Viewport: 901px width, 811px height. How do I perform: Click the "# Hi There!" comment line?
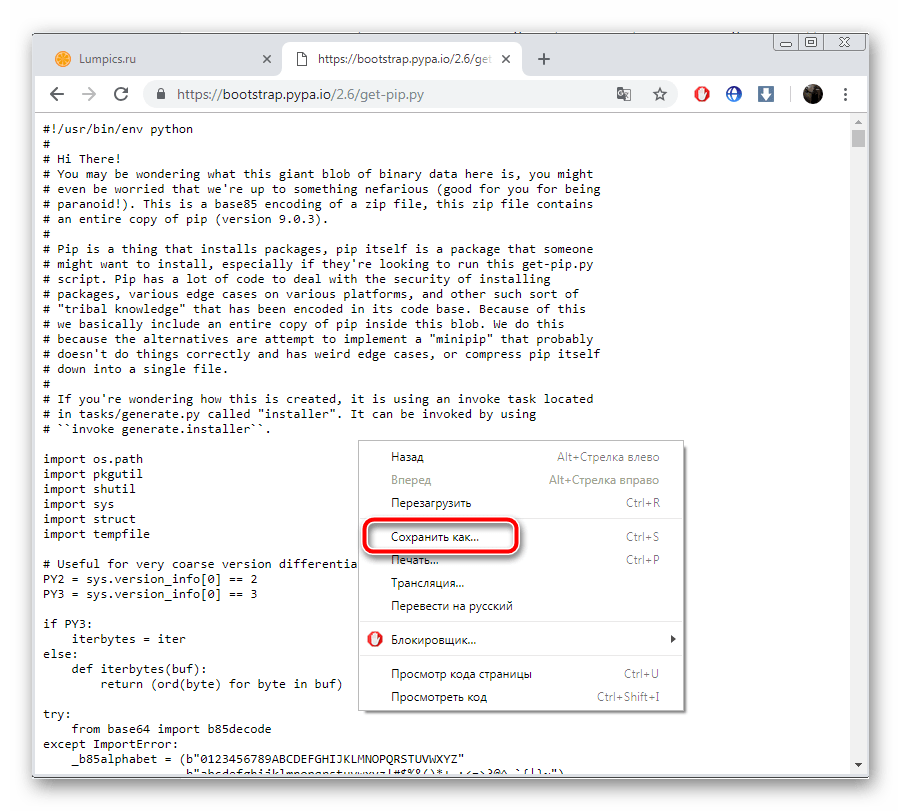82,159
